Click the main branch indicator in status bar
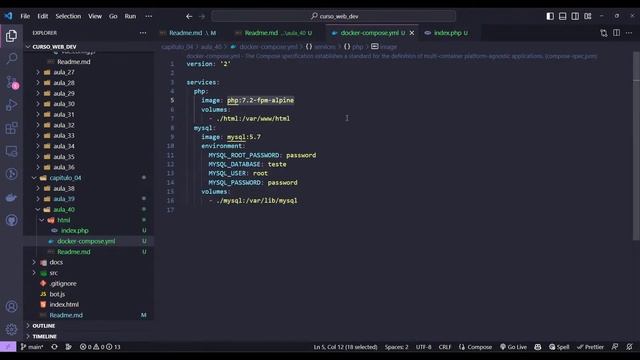The image size is (640, 360). pyautogui.click(x=32, y=347)
